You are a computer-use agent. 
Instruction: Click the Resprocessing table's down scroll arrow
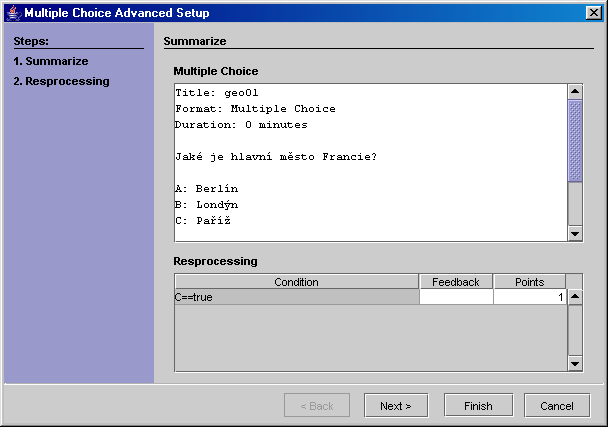[575, 364]
